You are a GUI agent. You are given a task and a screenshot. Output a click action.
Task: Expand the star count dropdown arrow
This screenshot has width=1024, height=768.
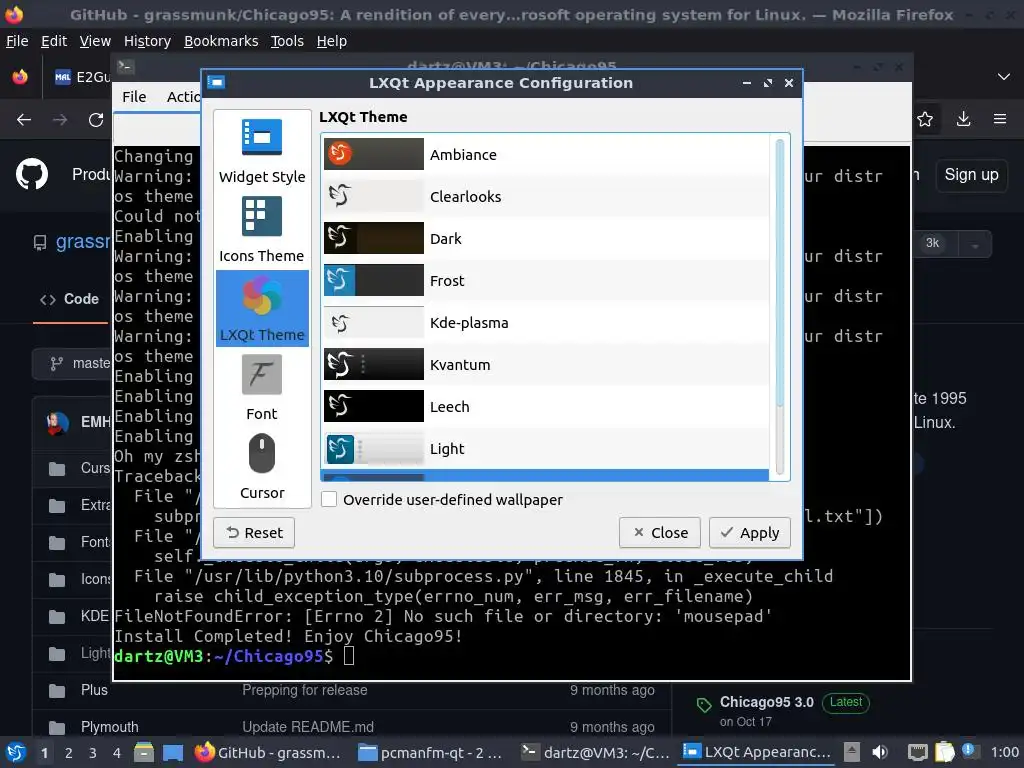[x=975, y=245]
